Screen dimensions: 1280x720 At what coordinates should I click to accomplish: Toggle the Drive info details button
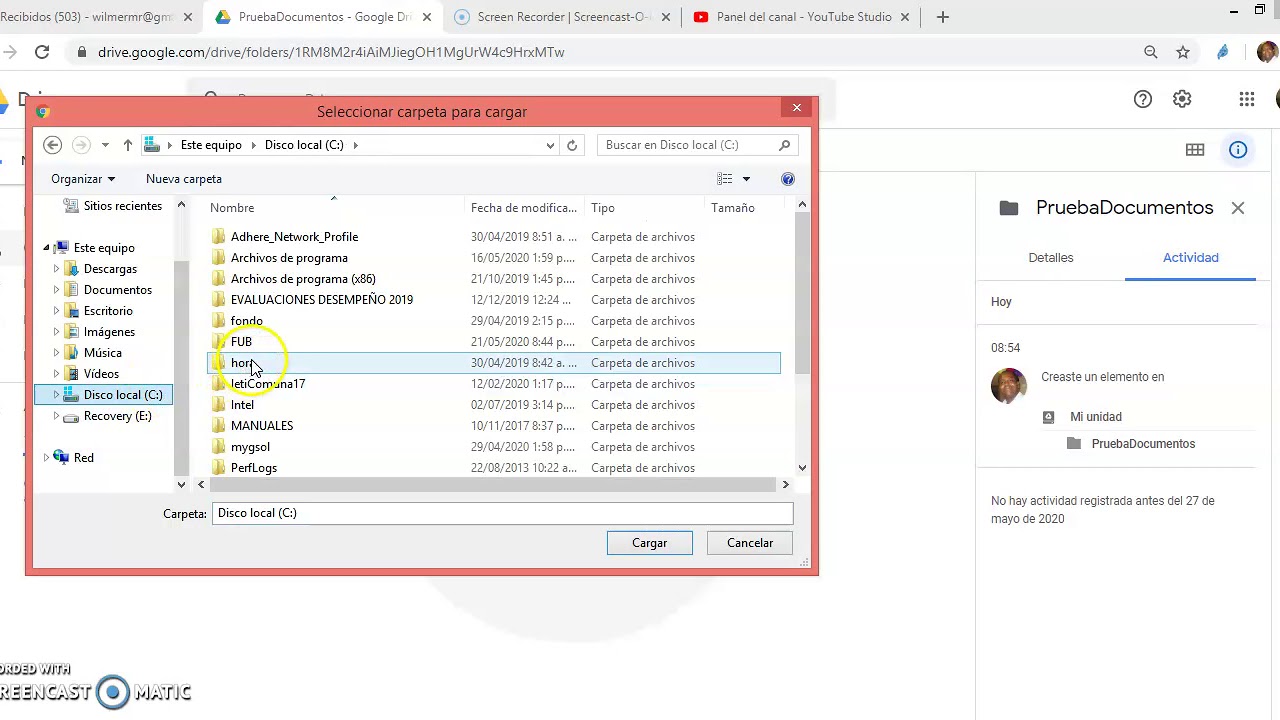(x=1238, y=150)
